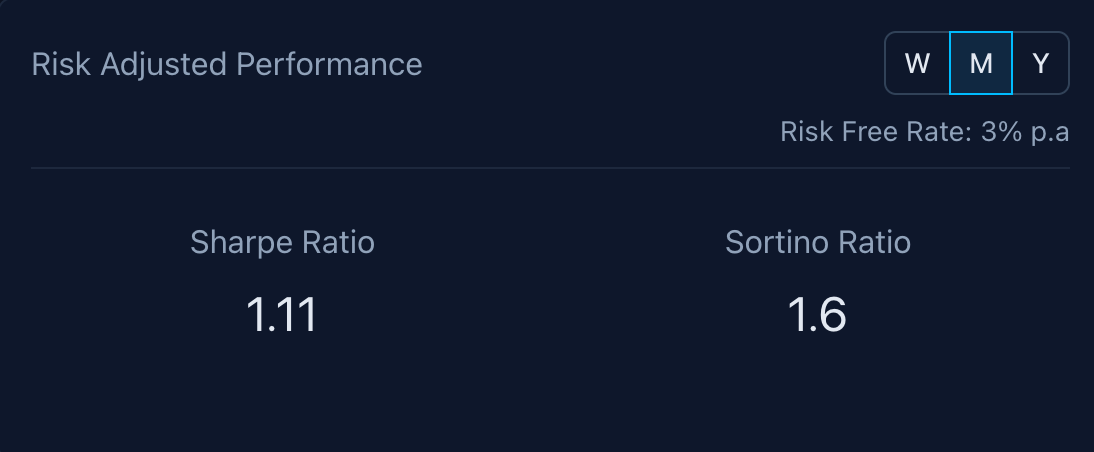
Task: Click the Sharpe Ratio label
Action: coord(282,242)
